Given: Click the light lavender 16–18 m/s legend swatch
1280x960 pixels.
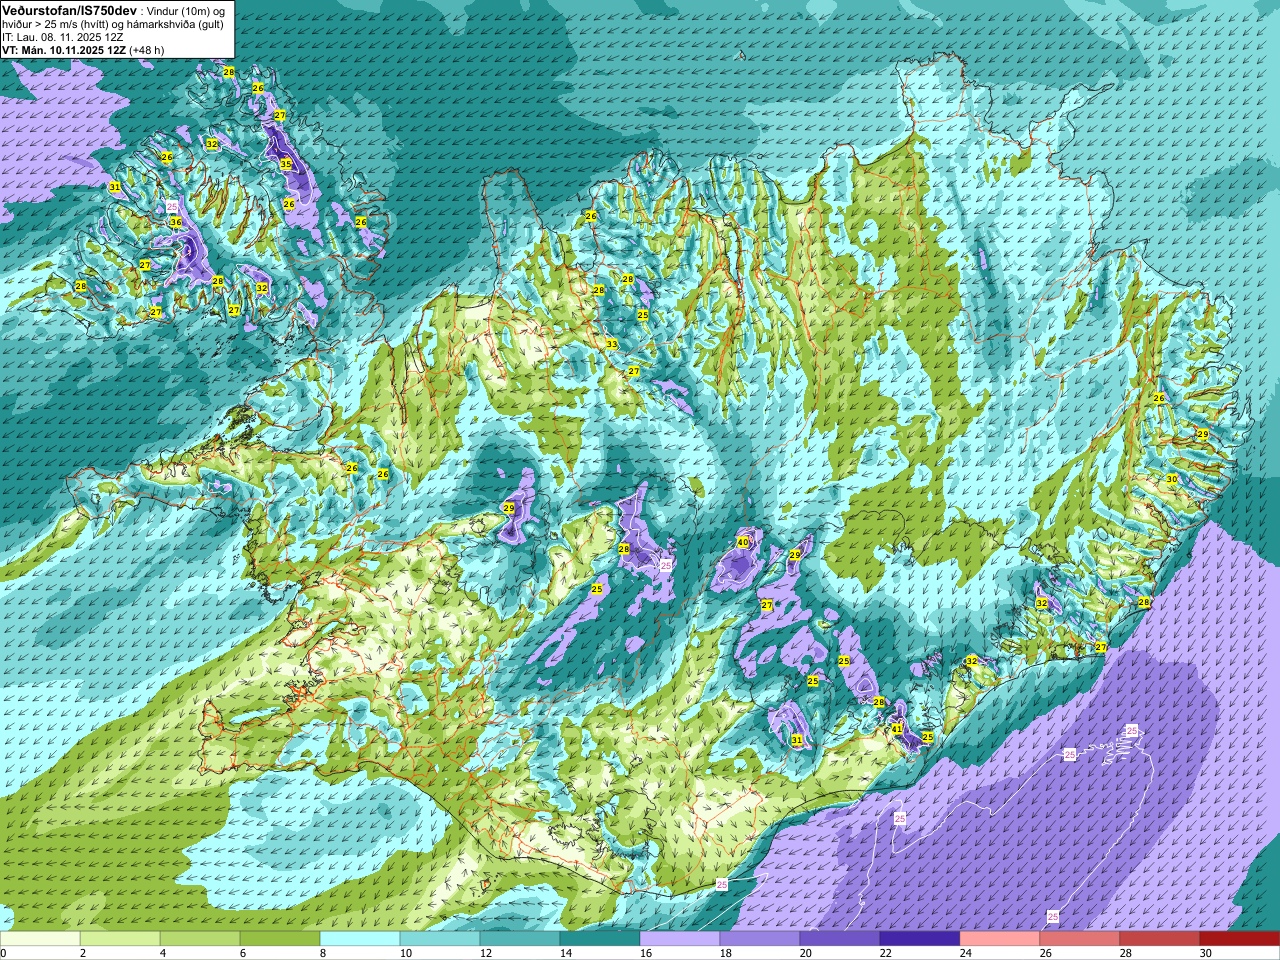Looking at the screenshot, I should click(x=680, y=938).
